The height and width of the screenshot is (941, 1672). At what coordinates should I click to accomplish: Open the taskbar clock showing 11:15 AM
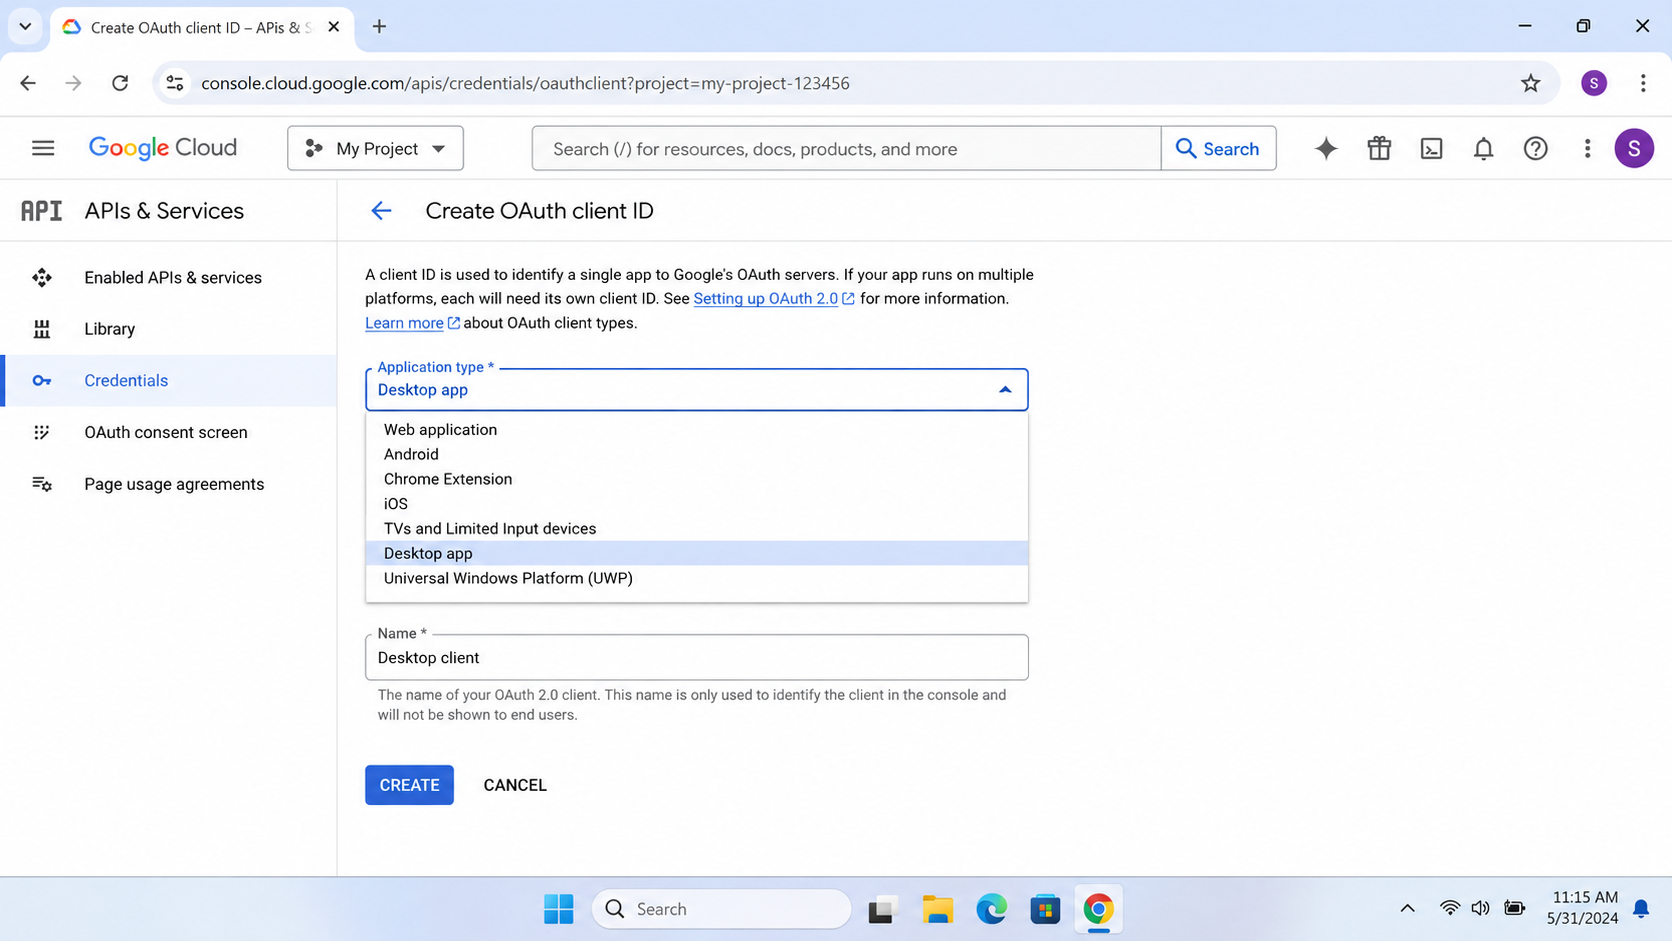point(1582,908)
